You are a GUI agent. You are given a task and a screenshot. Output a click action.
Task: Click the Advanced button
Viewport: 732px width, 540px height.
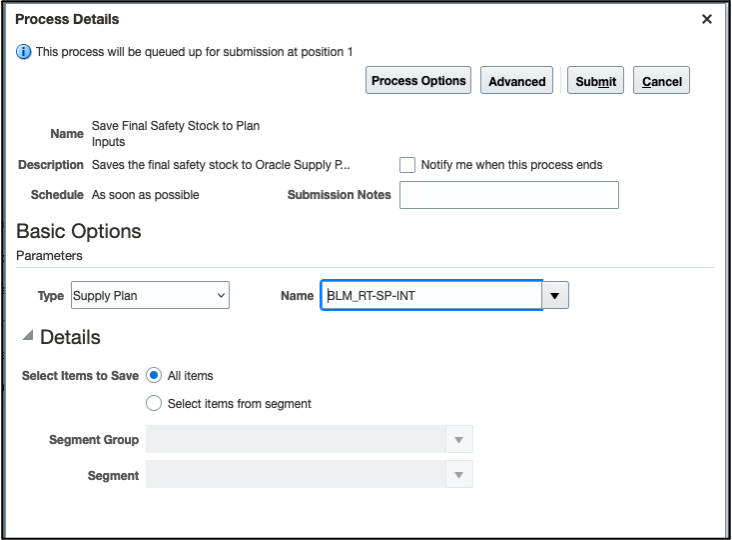coord(517,82)
